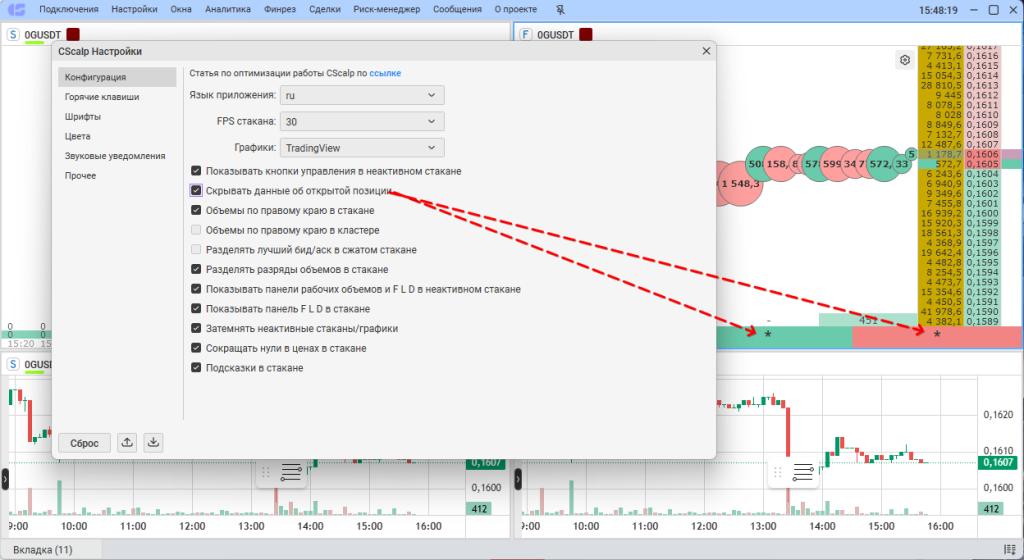Click the 'Сброс' reset button
This screenshot has width=1024, height=560.
(x=84, y=443)
